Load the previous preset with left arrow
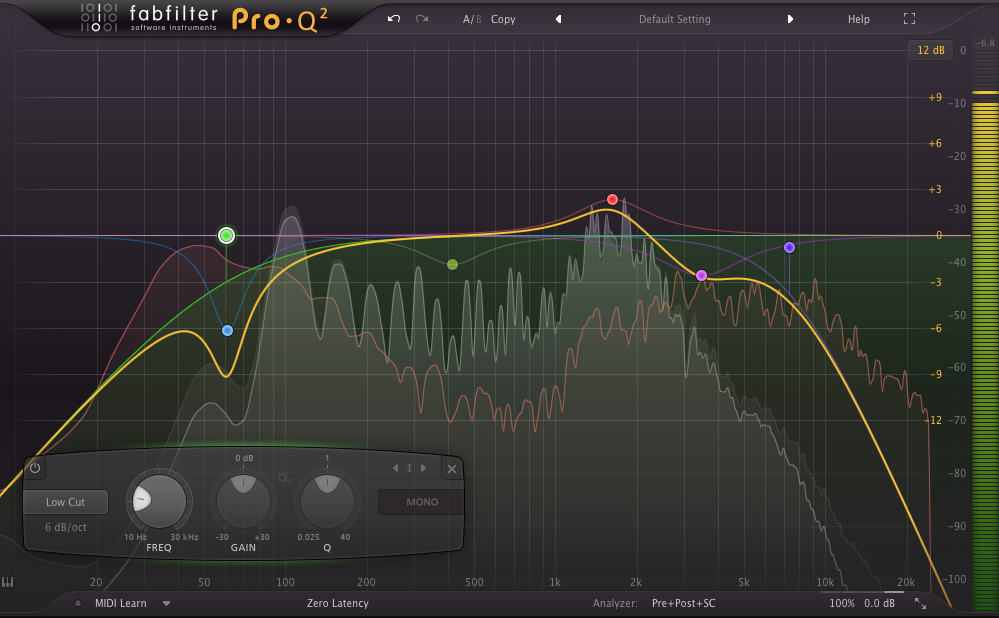This screenshot has width=999, height=618. [558, 19]
